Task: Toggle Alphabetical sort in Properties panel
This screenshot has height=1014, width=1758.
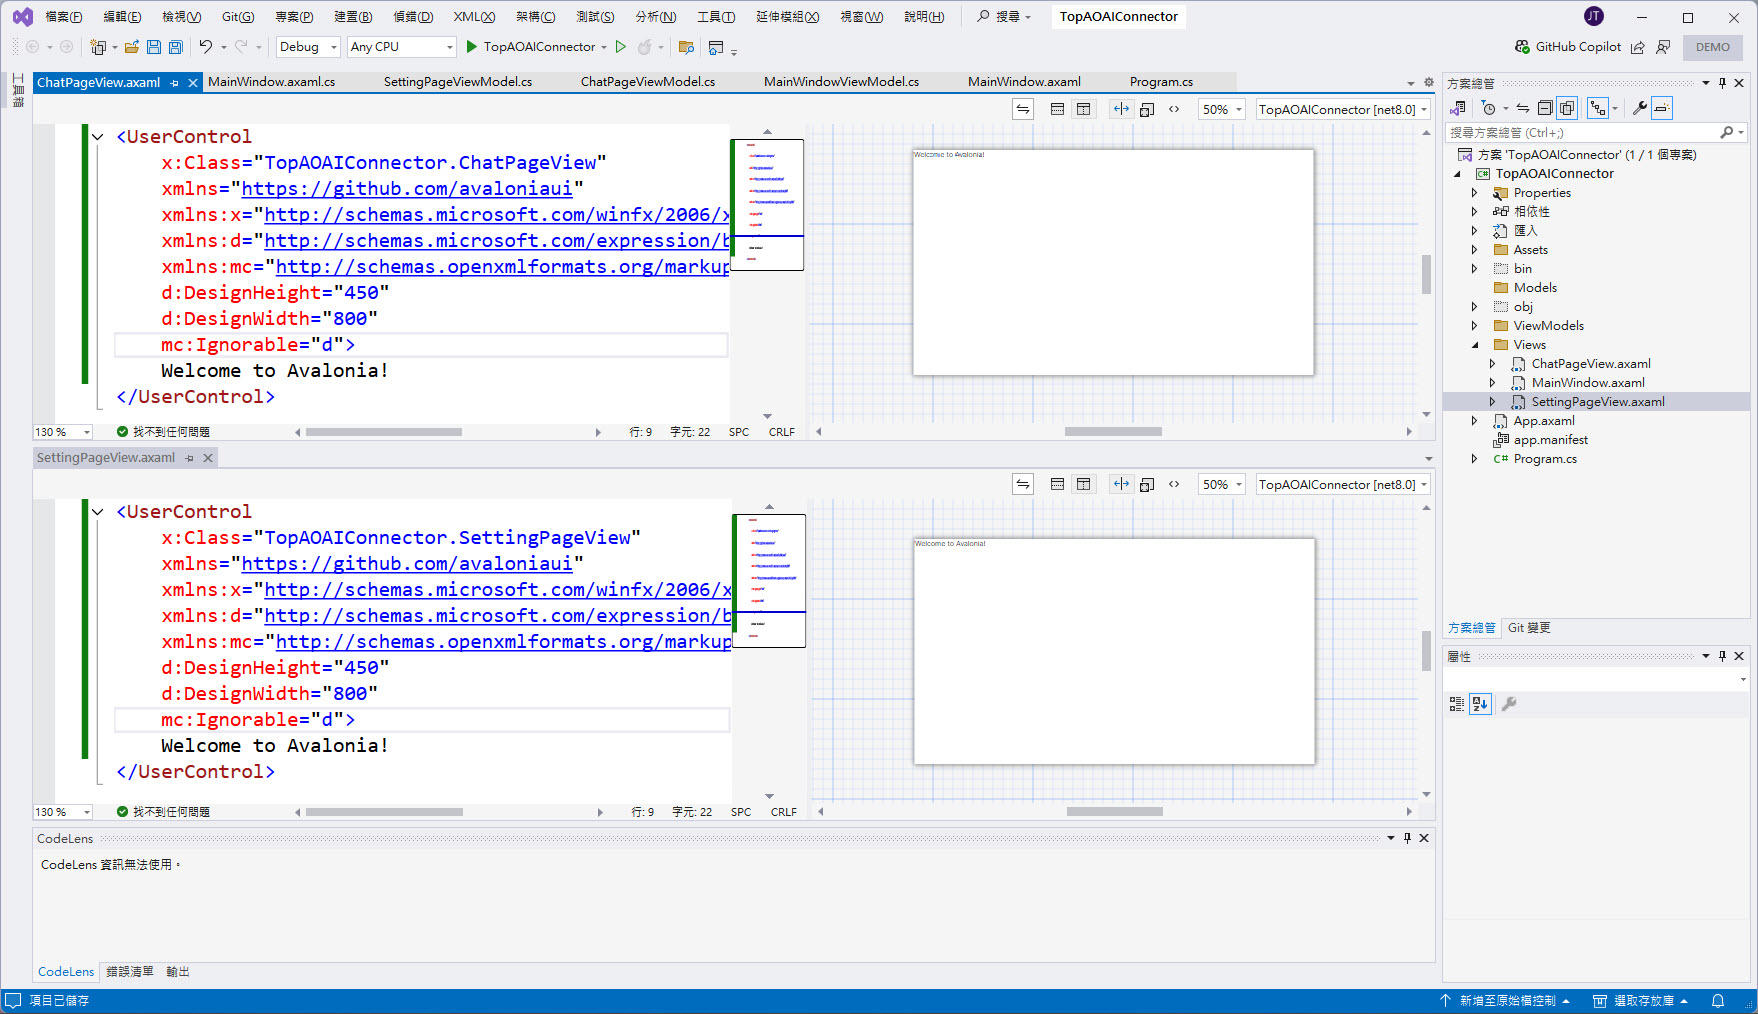Action: click(x=1480, y=704)
